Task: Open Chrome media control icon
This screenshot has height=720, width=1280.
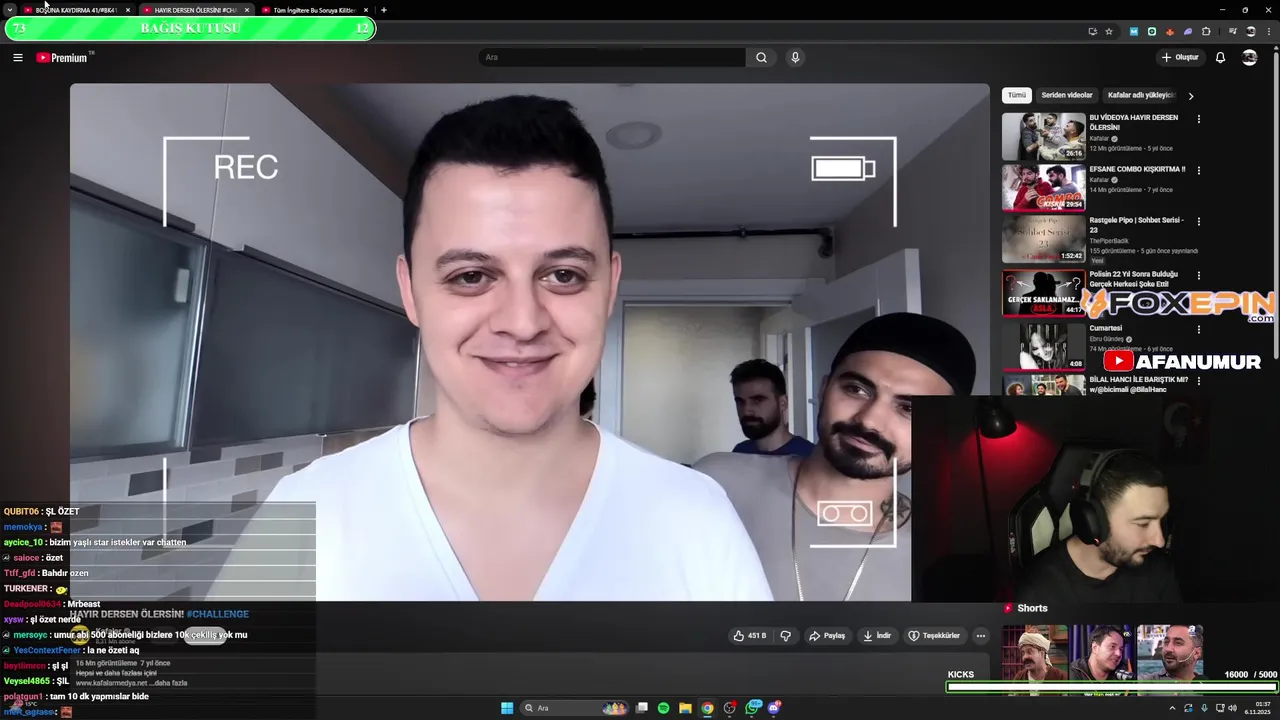Action: tap(1233, 32)
